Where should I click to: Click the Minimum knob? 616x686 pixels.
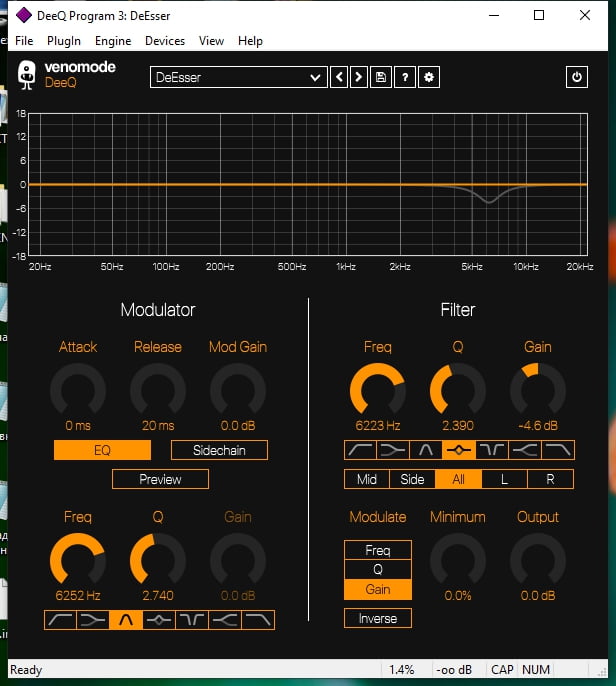pos(458,560)
